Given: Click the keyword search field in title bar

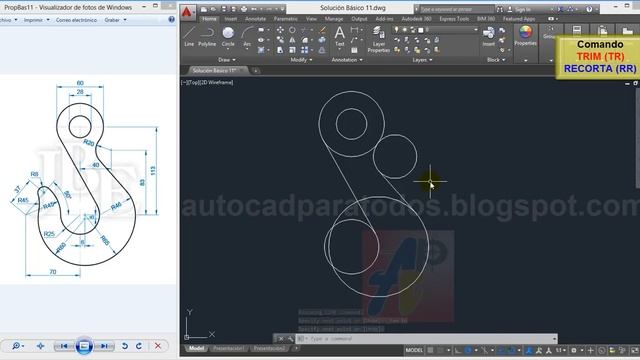Looking at the screenshot, I should click(x=456, y=9).
